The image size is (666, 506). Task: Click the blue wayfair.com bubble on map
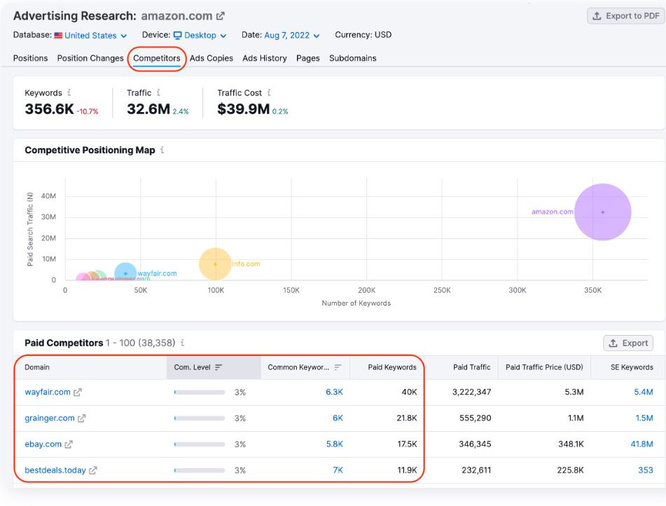(x=125, y=273)
